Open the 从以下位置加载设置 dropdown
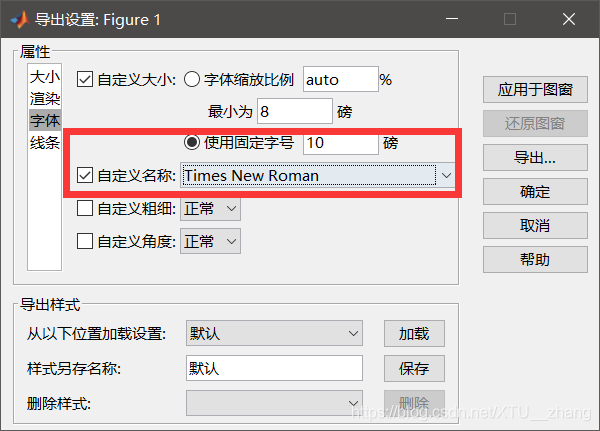Image resolution: width=600 pixels, height=431 pixels. pos(274,333)
